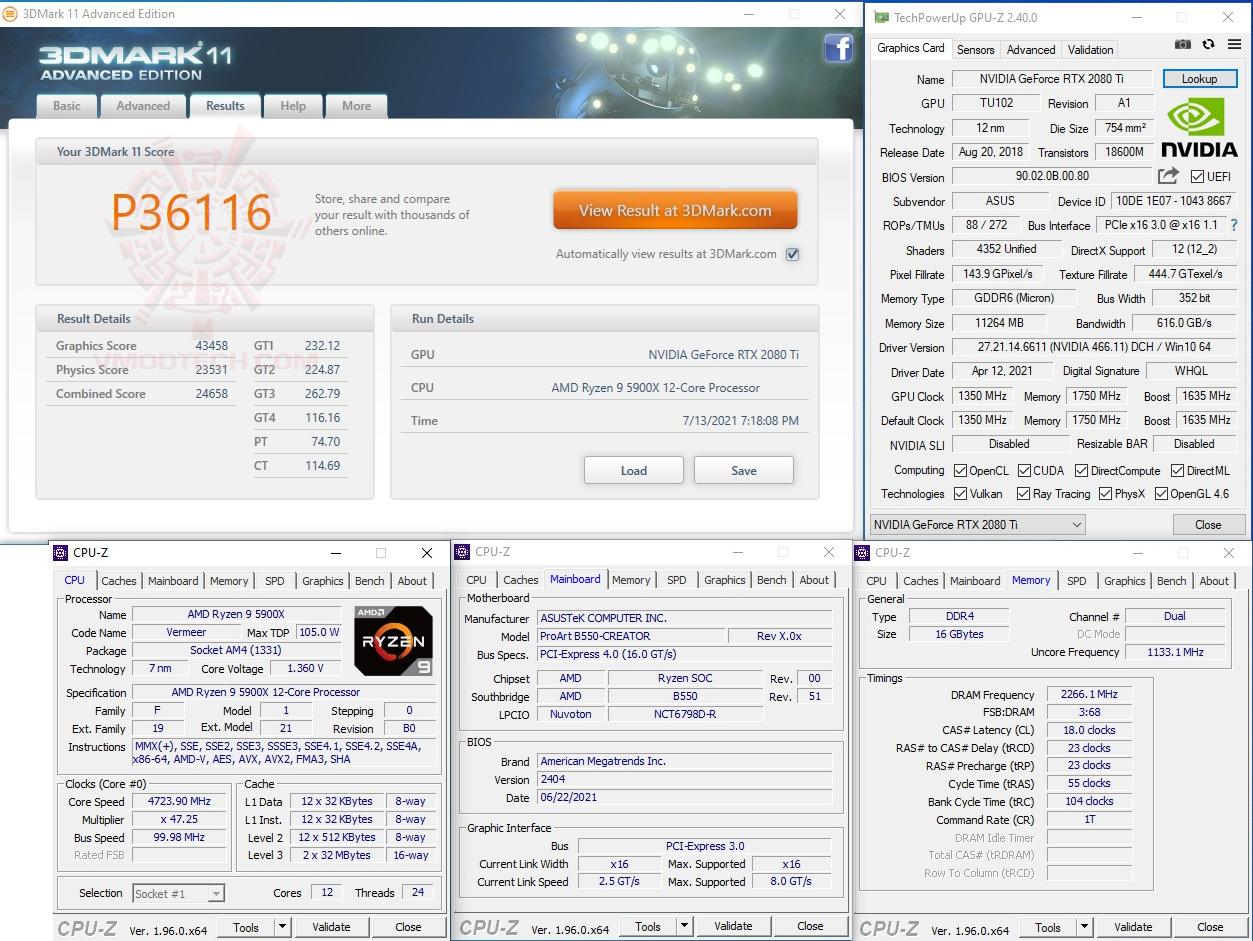Image resolution: width=1253 pixels, height=941 pixels.
Task: Click inside the GPU Name field
Action: pyautogui.click(x=1052, y=78)
